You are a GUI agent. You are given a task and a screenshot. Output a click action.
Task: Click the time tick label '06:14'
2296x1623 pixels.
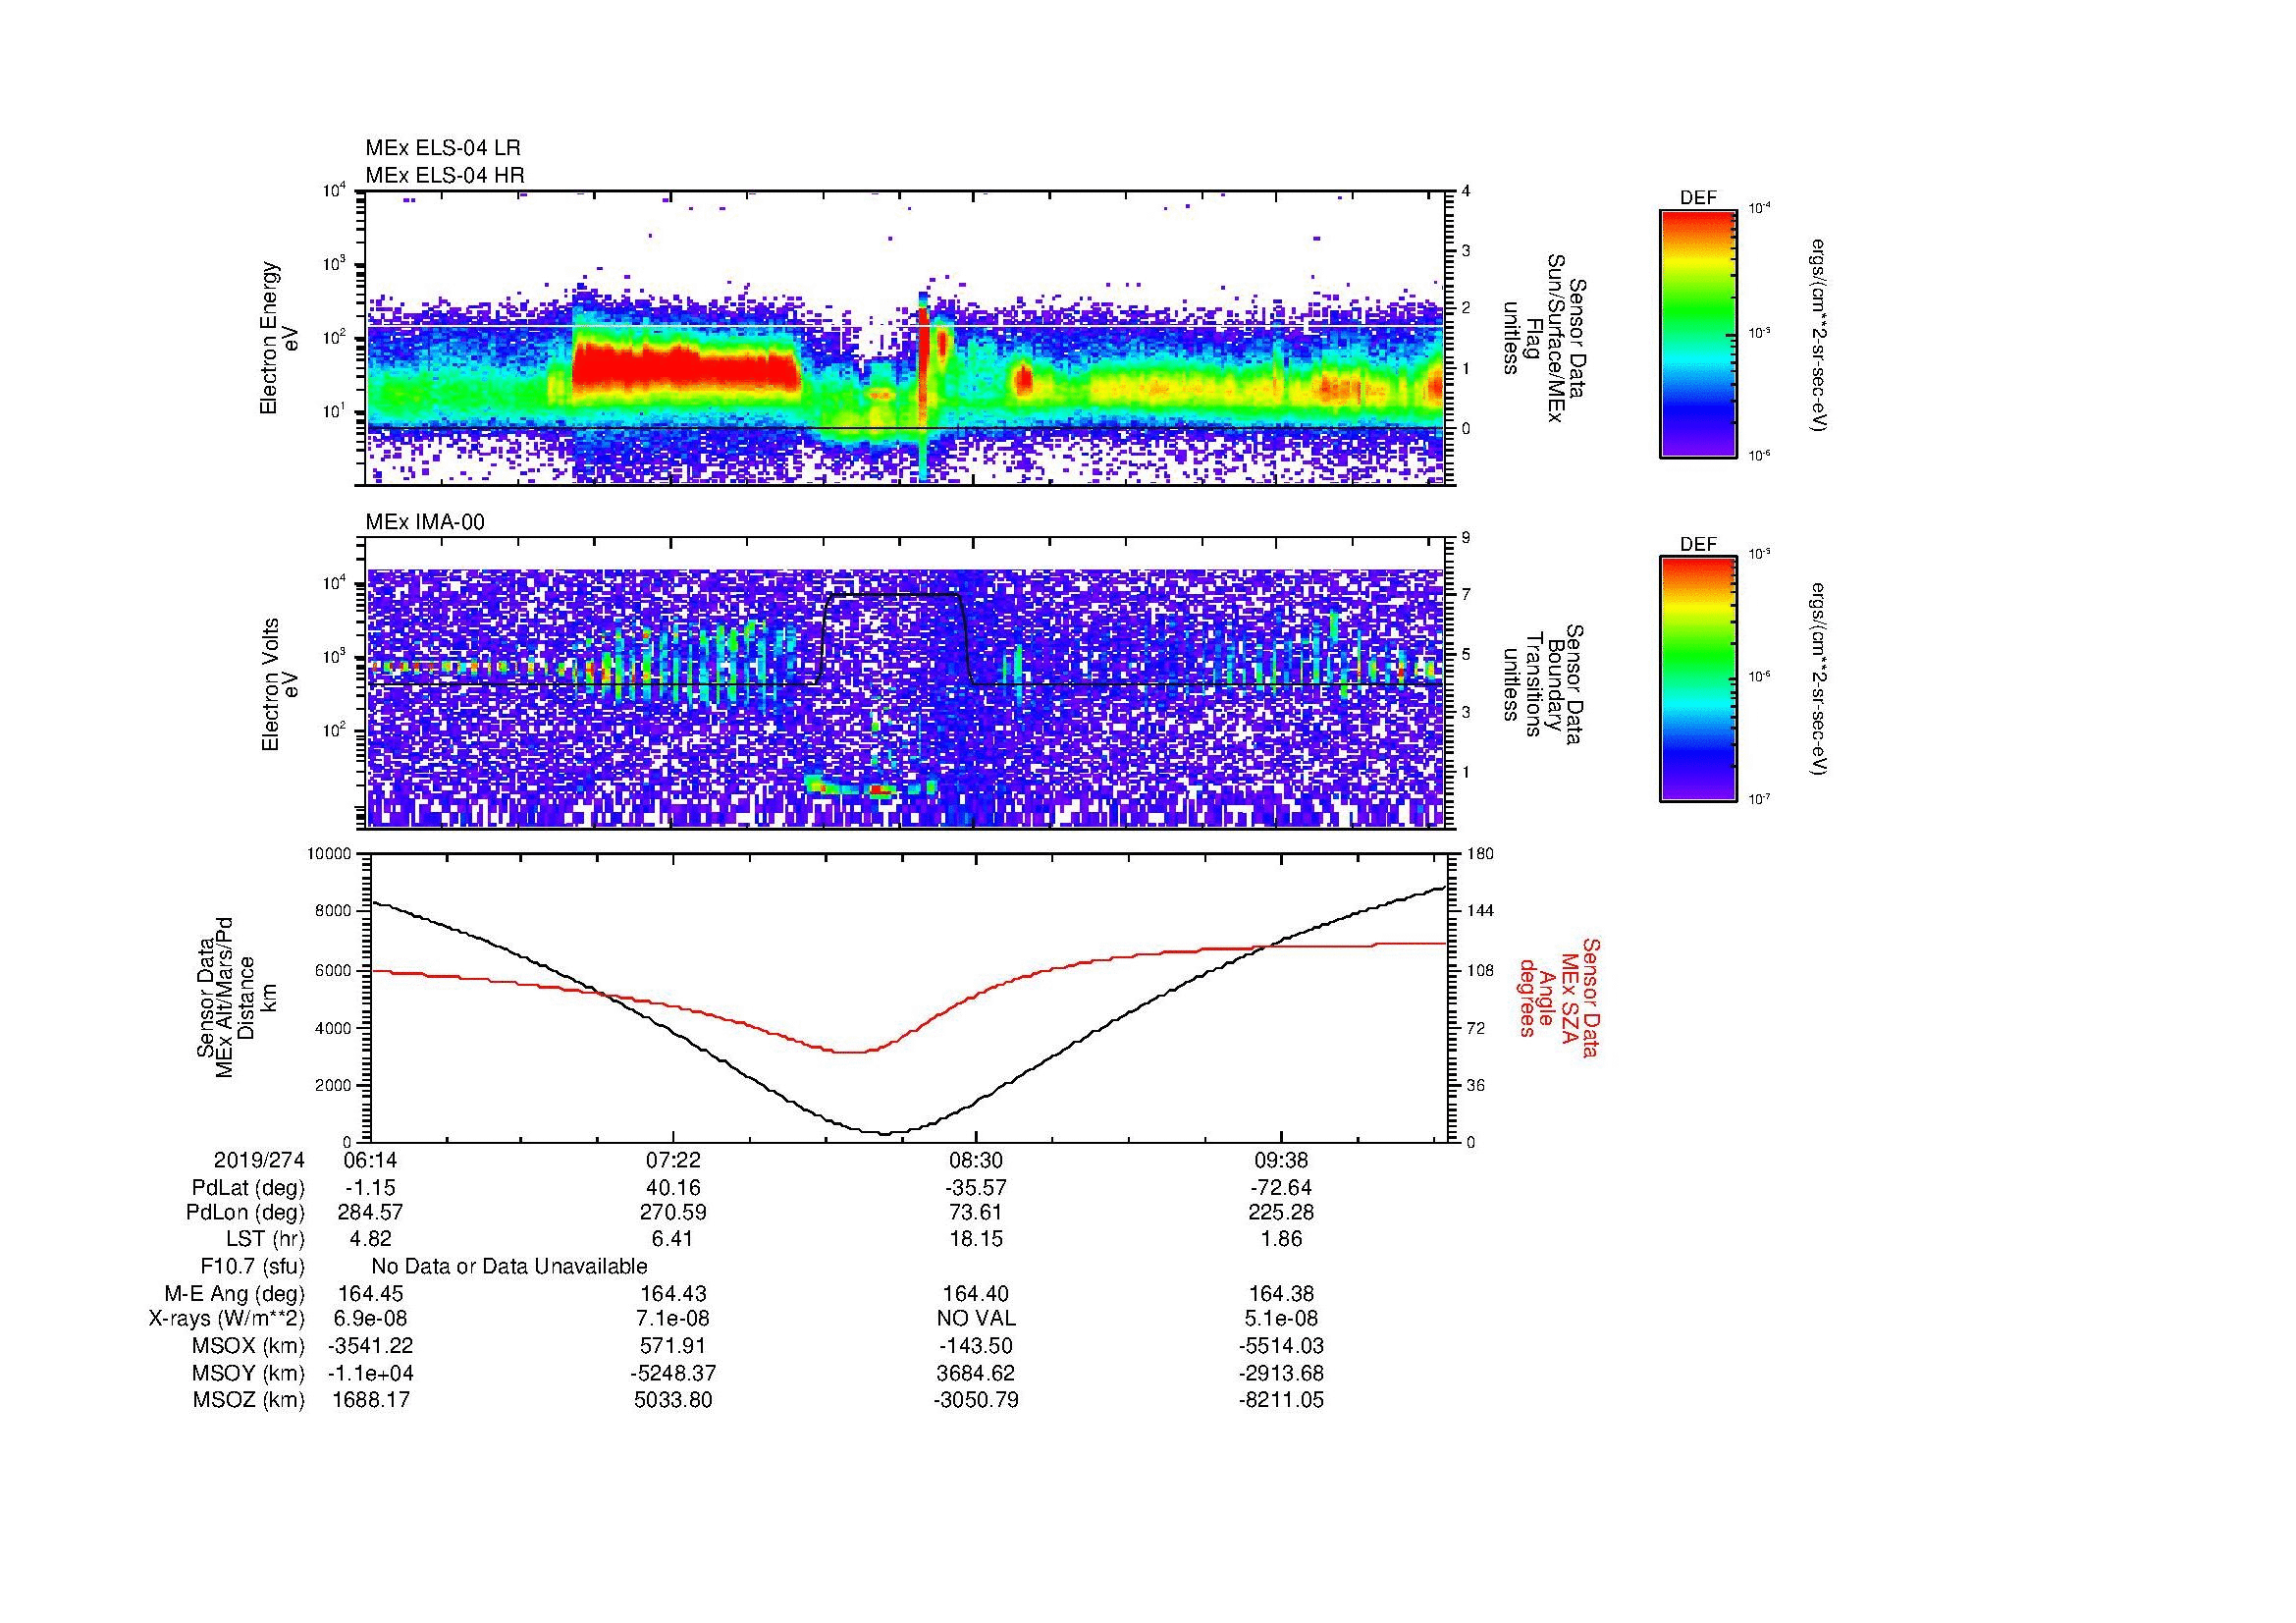tap(370, 1160)
